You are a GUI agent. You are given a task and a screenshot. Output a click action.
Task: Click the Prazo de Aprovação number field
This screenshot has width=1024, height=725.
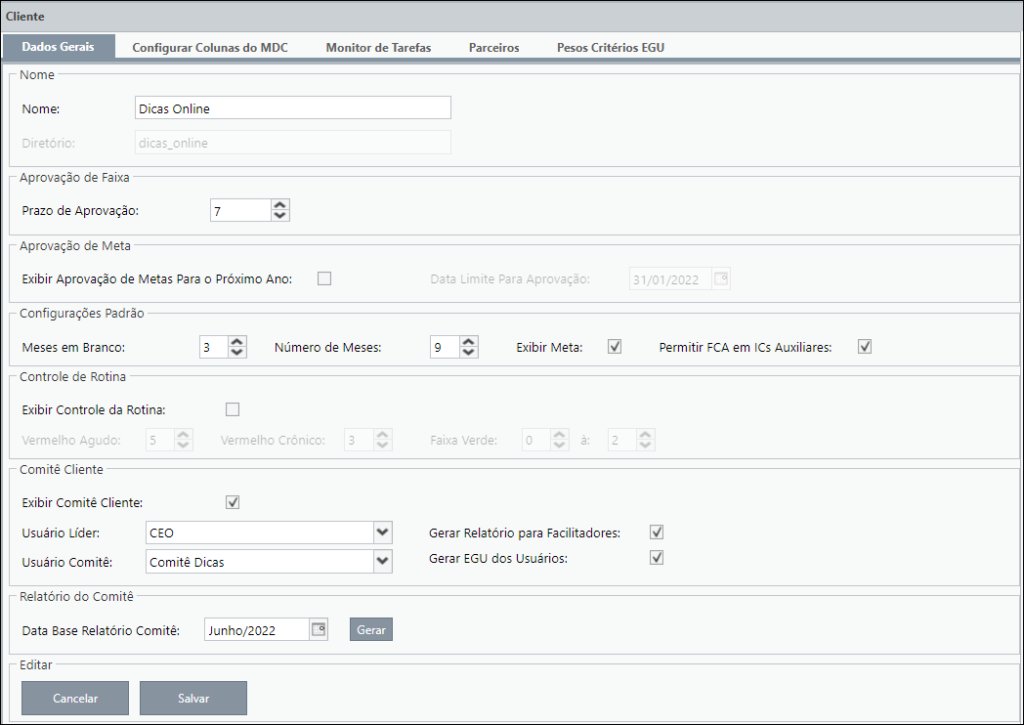coord(240,210)
